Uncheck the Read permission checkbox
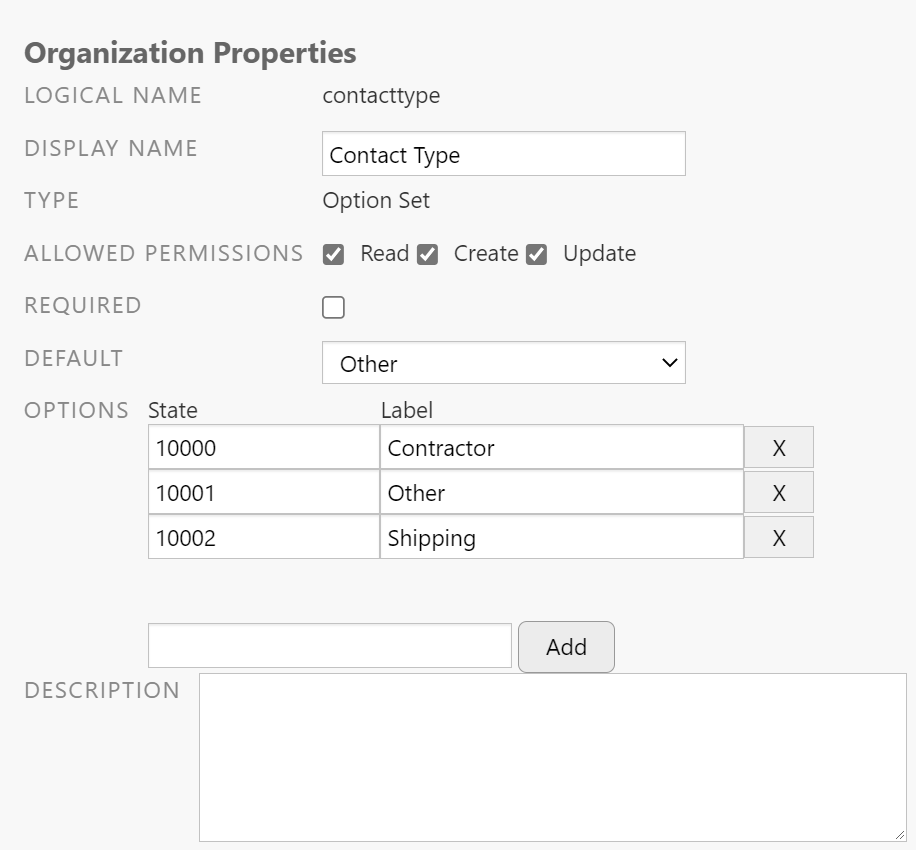This screenshot has width=916, height=850. tap(334, 255)
